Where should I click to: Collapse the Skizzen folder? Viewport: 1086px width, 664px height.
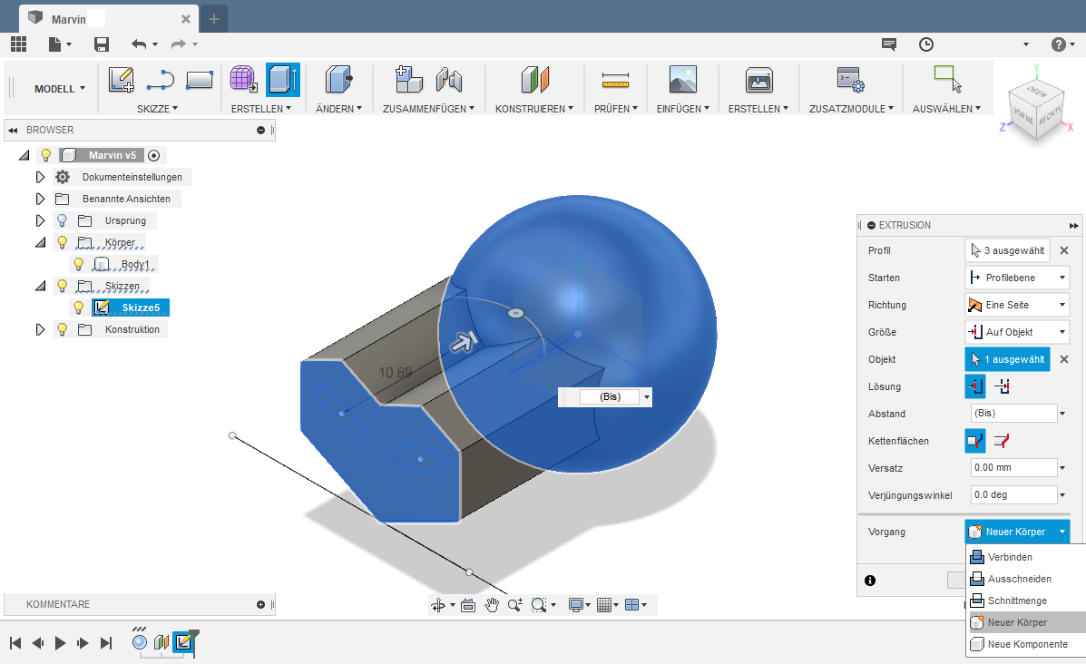(x=40, y=286)
